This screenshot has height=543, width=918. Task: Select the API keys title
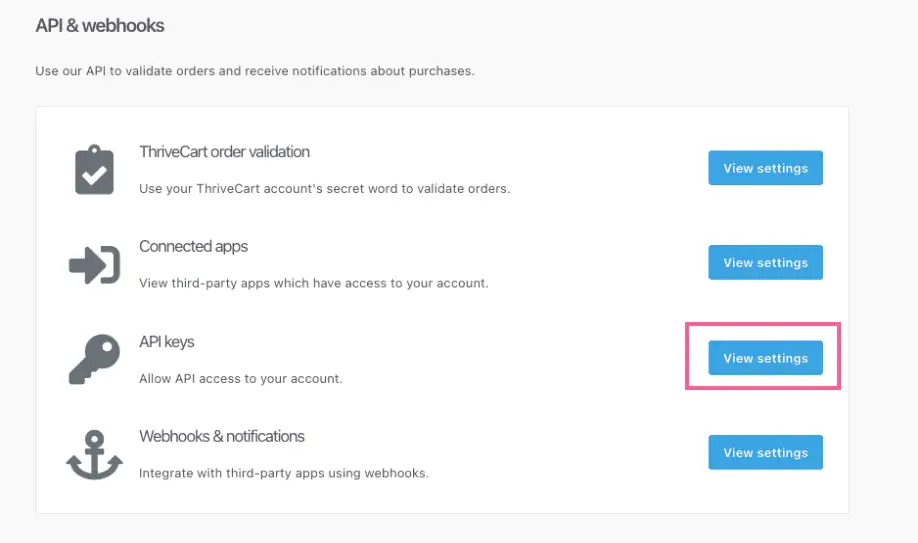coord(166,341)
